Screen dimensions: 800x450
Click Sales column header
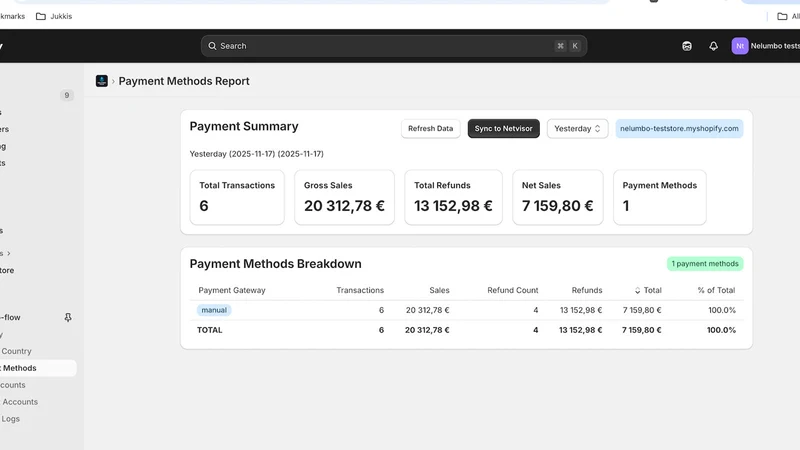pos(439,290)
